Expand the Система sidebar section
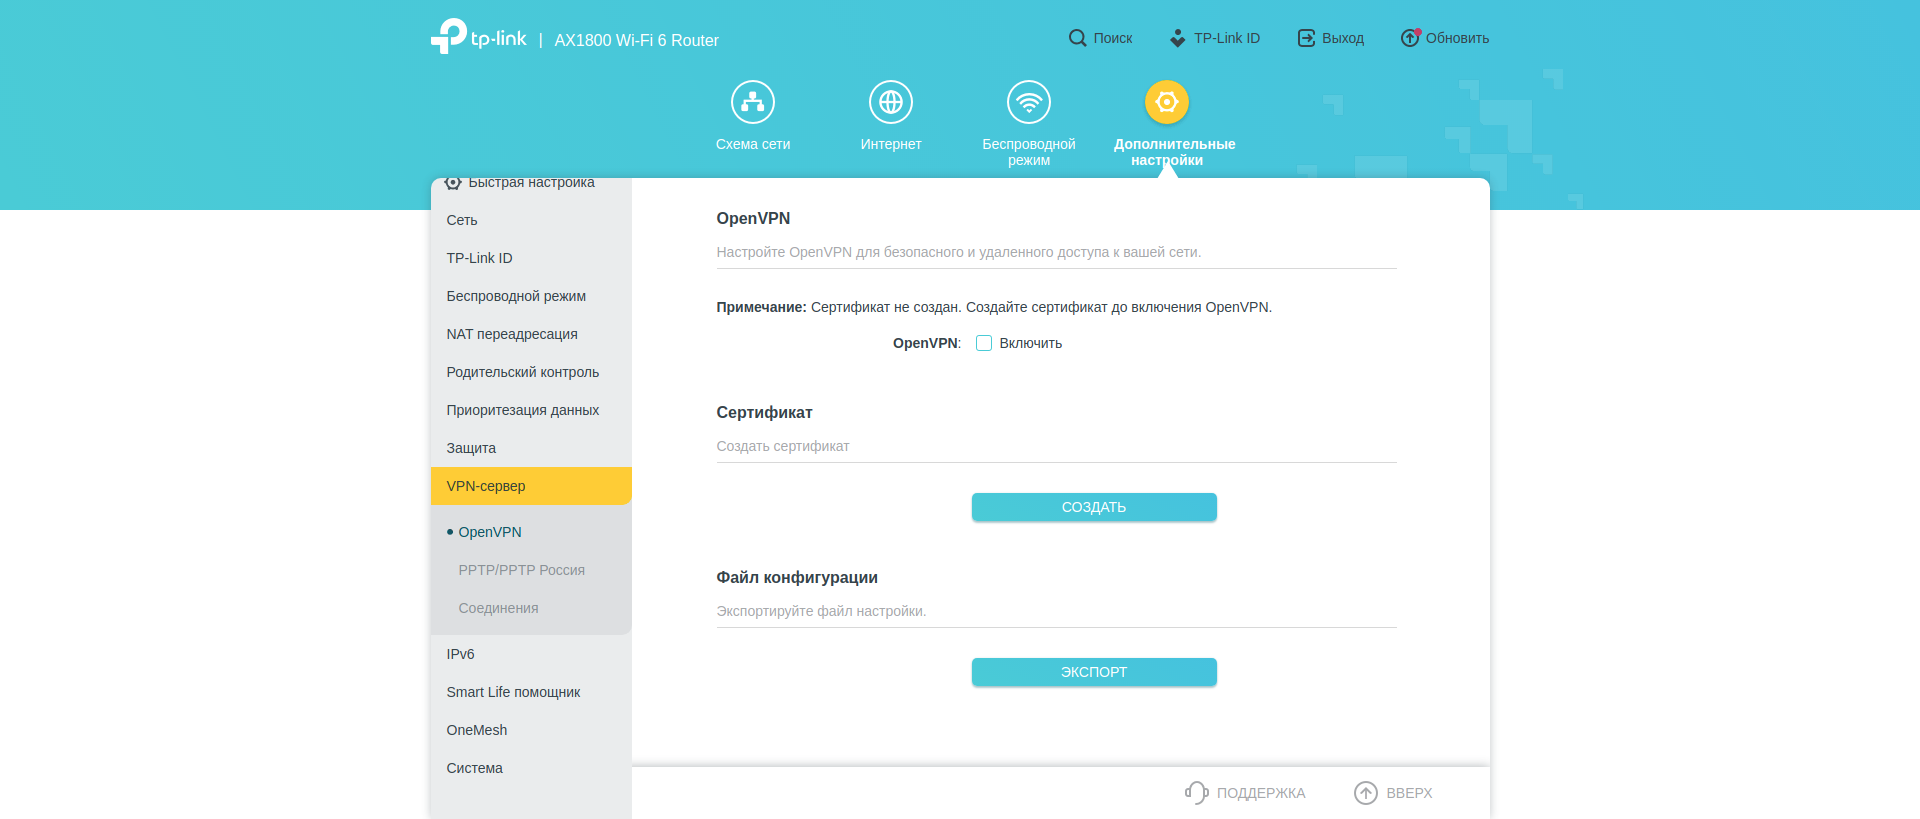The image size is (1920, 819). point(474,768)
